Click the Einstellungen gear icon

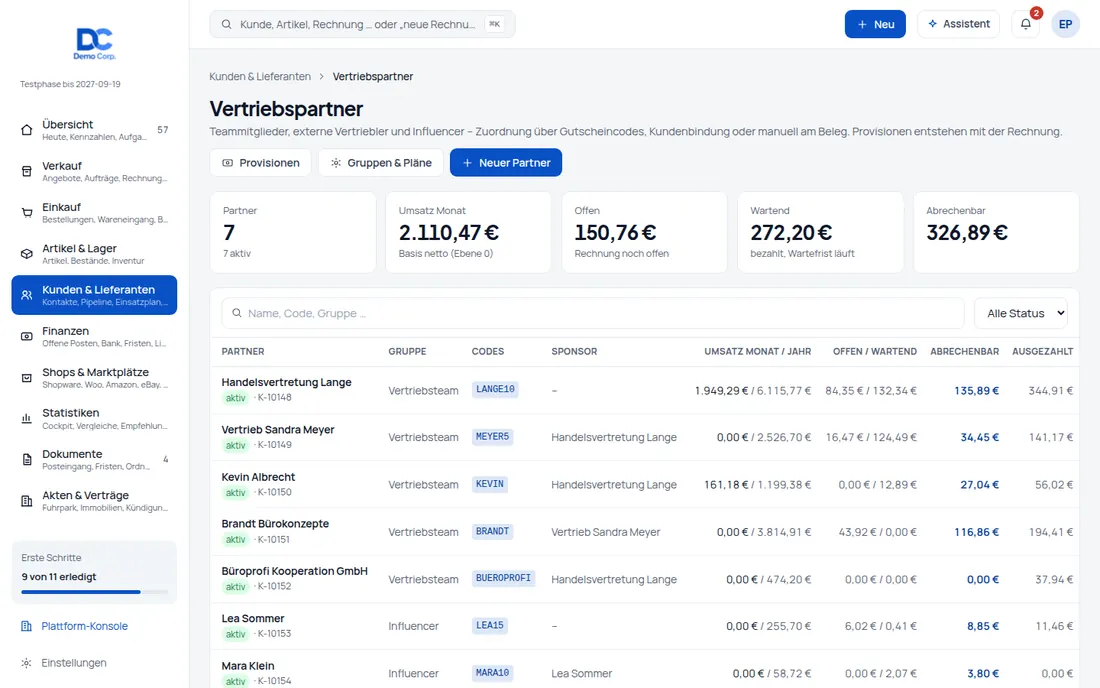point(26,663)
